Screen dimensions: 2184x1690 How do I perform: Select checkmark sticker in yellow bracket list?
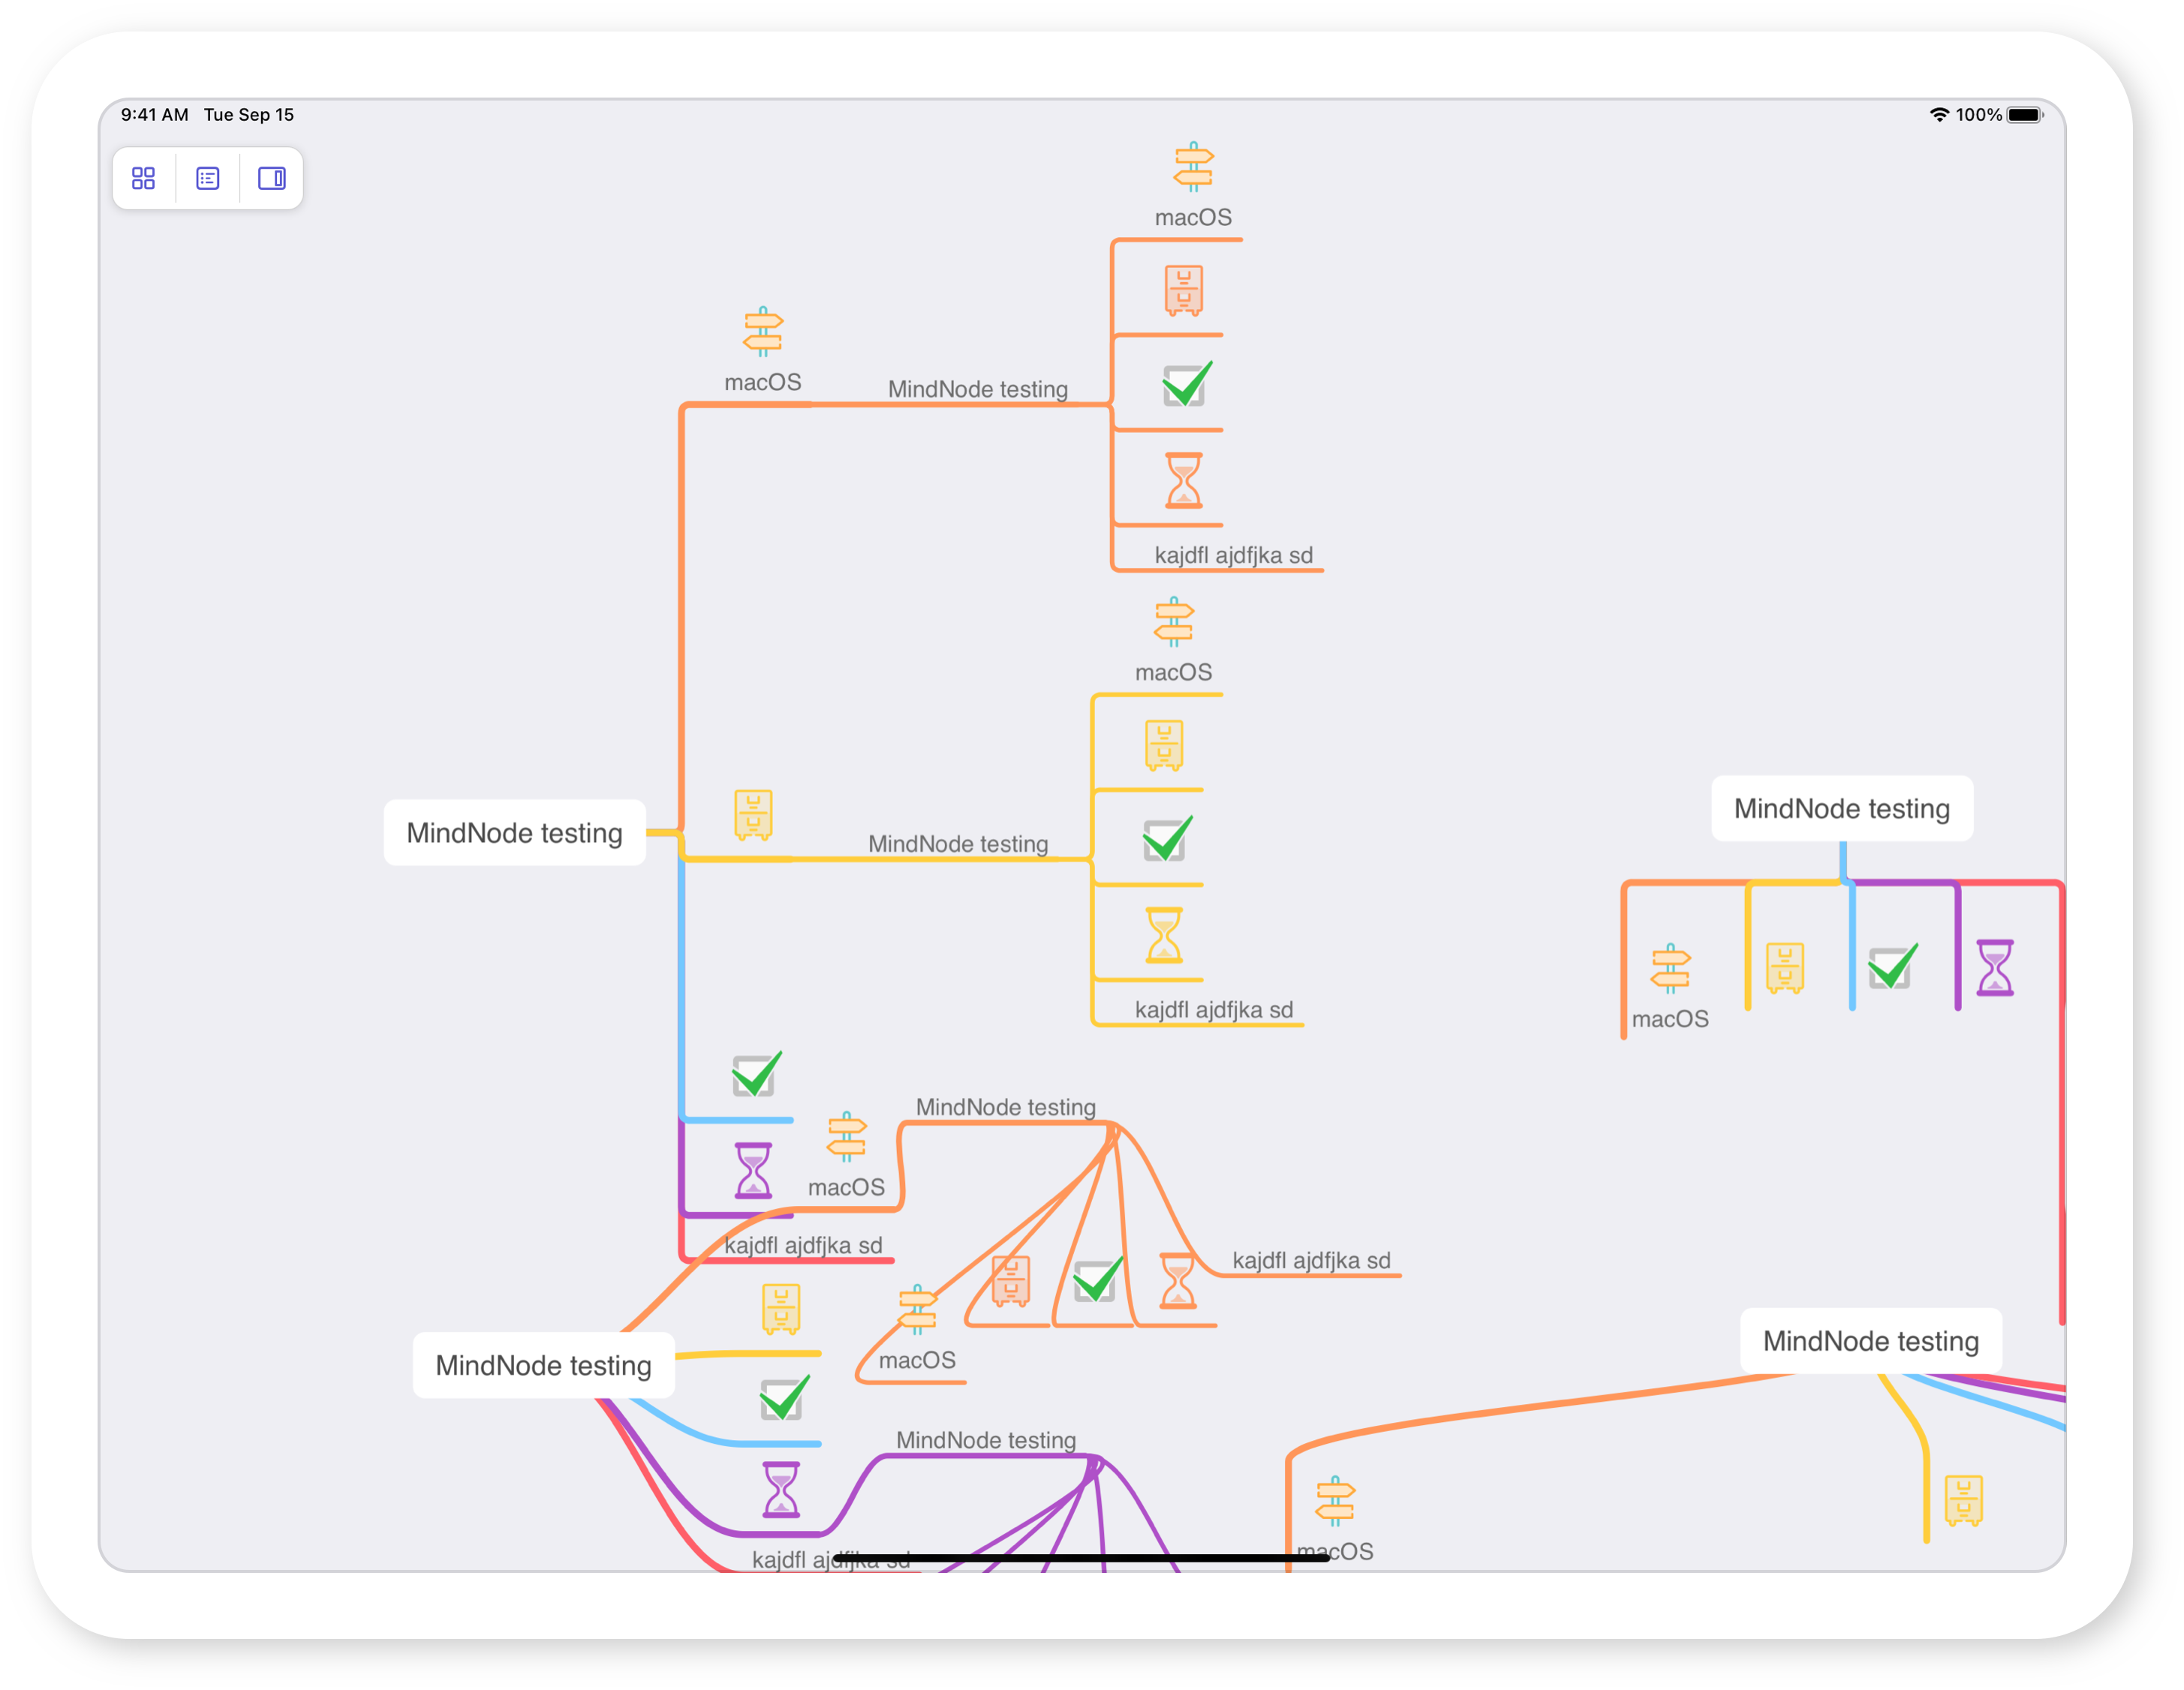coord(1167,839)
